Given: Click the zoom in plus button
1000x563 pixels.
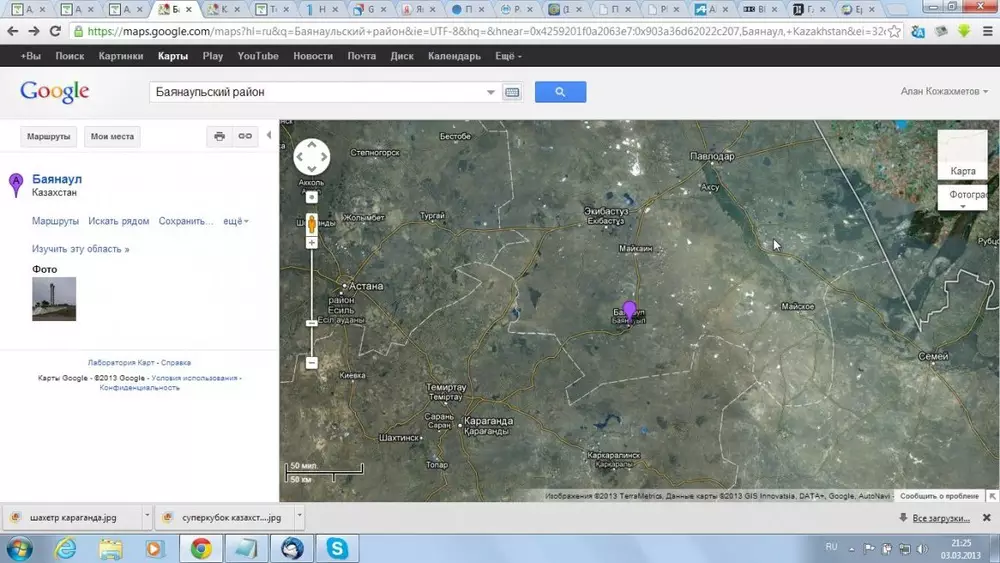Looking at the screenshot, I should coord(312,243).
